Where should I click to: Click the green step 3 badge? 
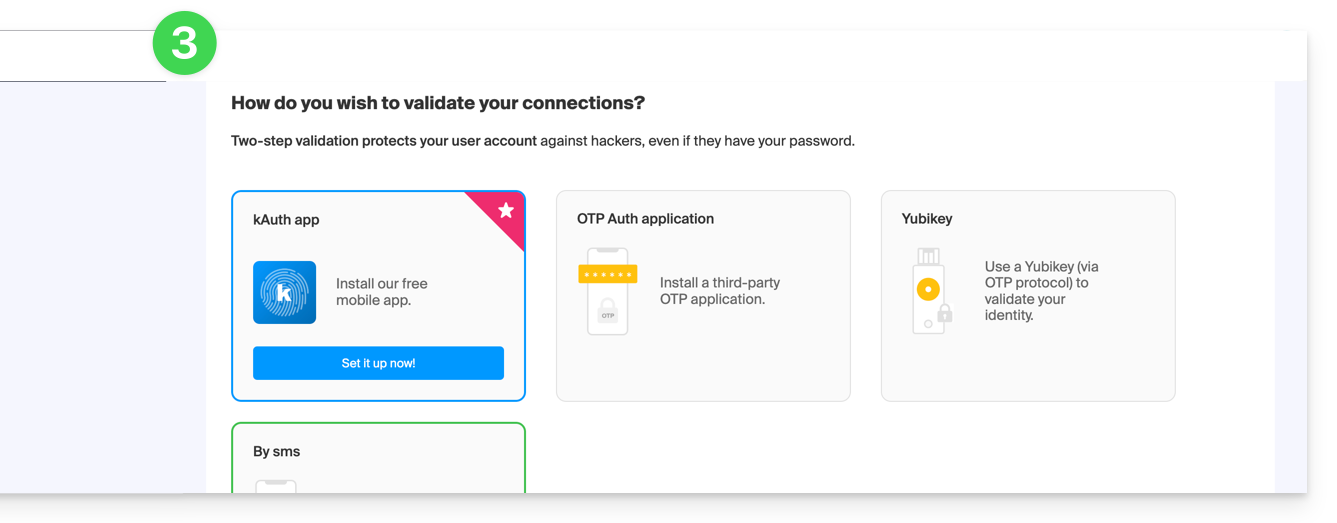tap(184, 43)
